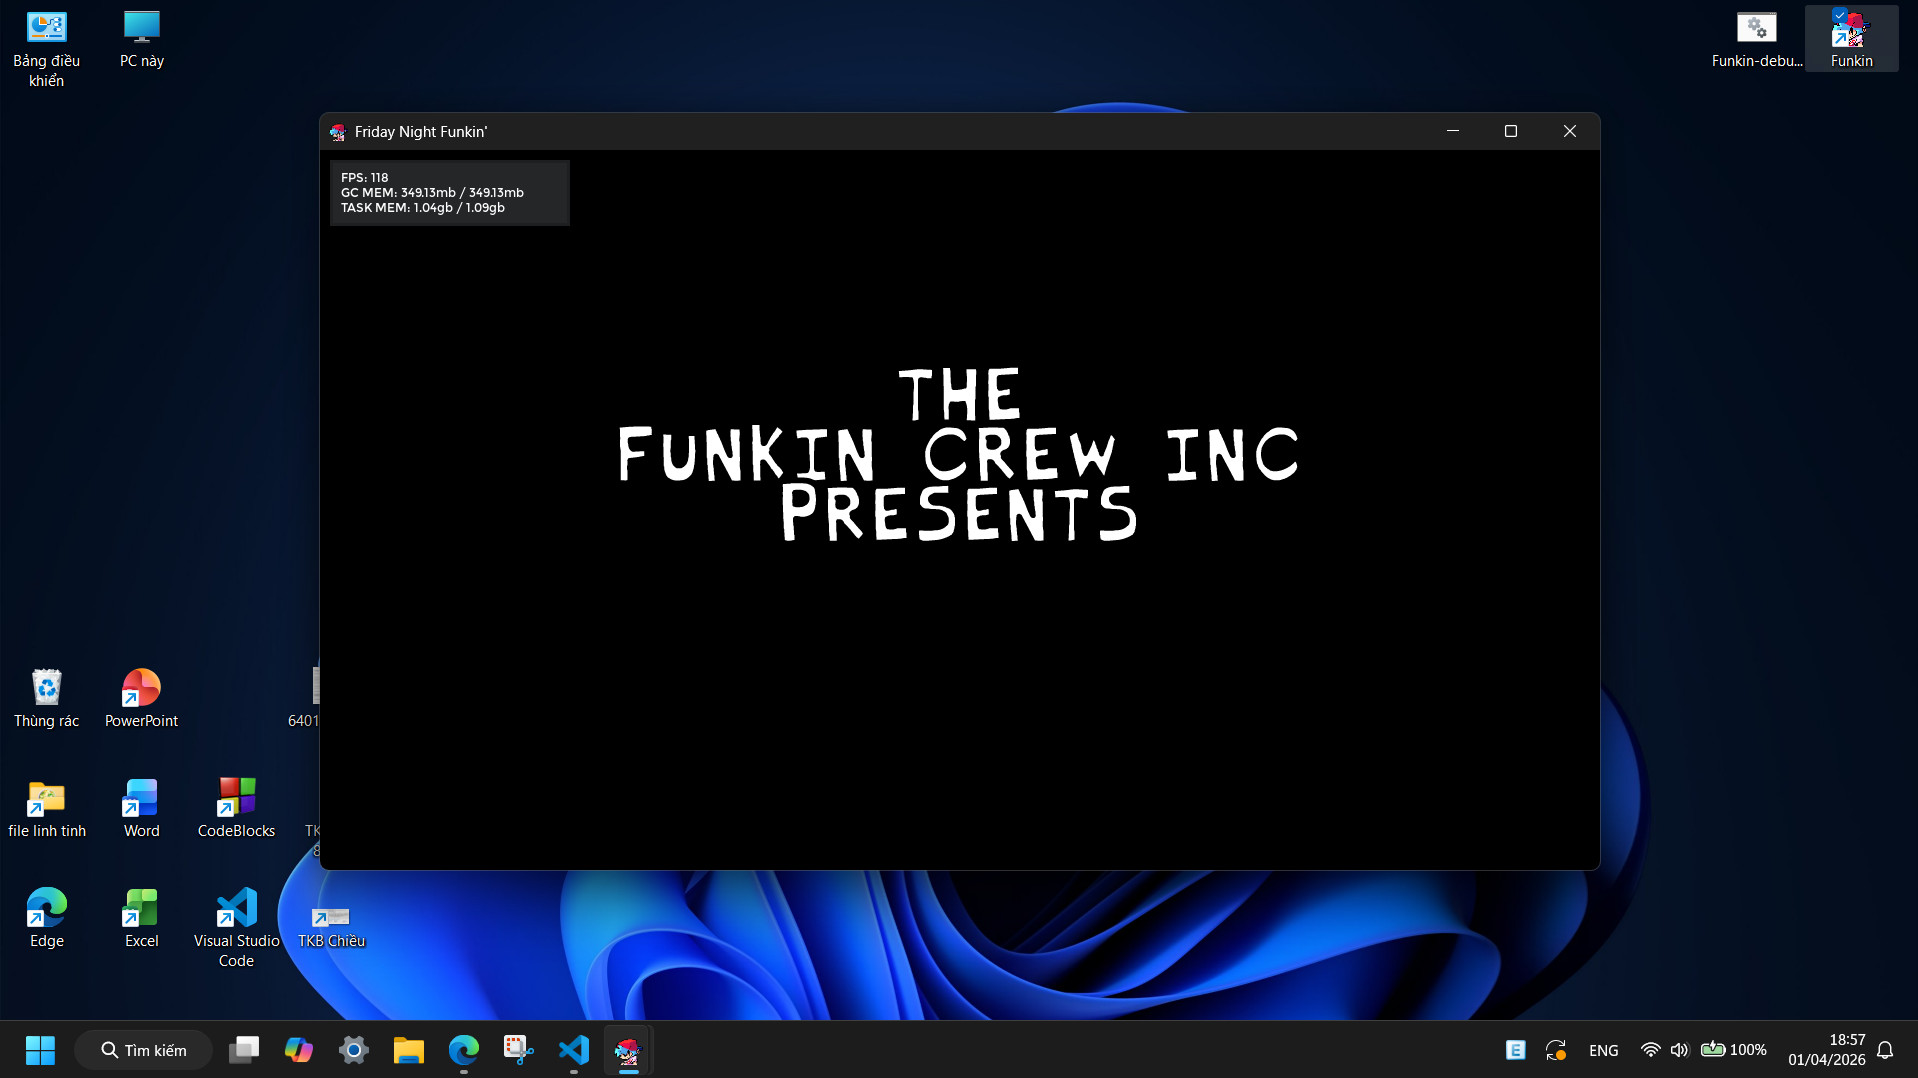Viewport: 1918px width, 1078px height.
Task: Open Snipping Tool from the taskbar
Action: 519,1050
